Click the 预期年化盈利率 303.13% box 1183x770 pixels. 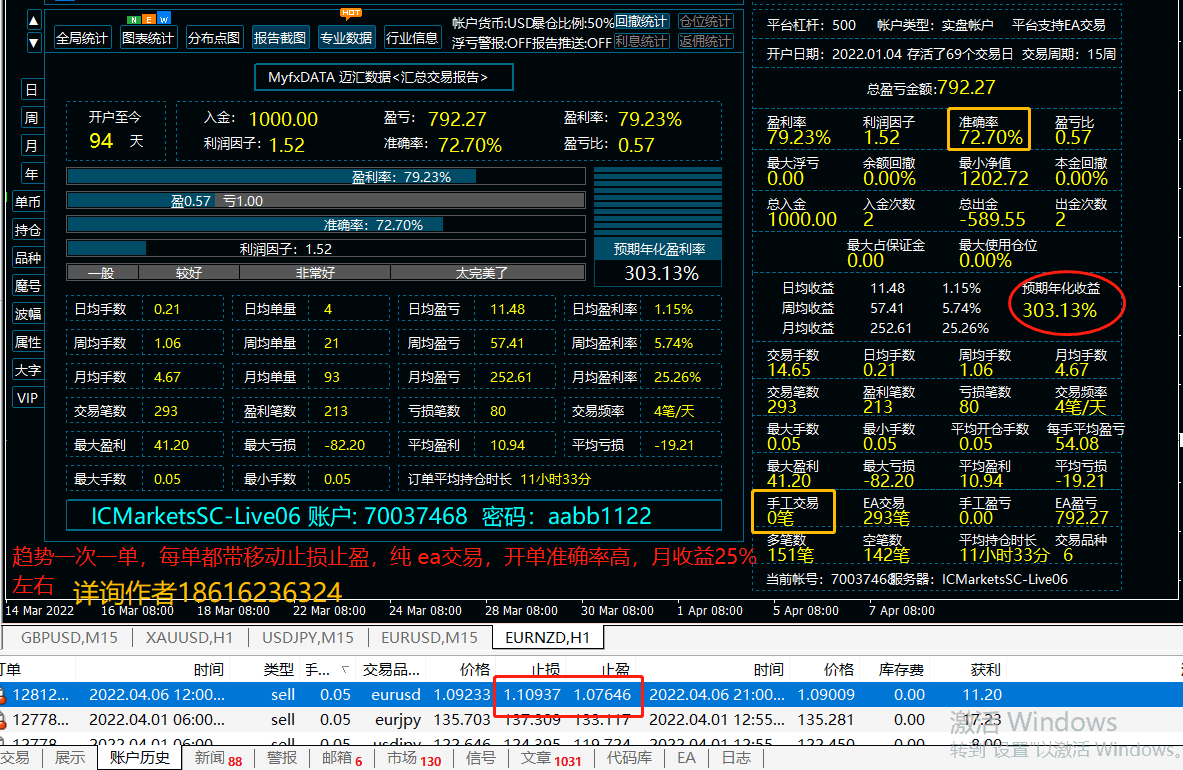(659, 262)
